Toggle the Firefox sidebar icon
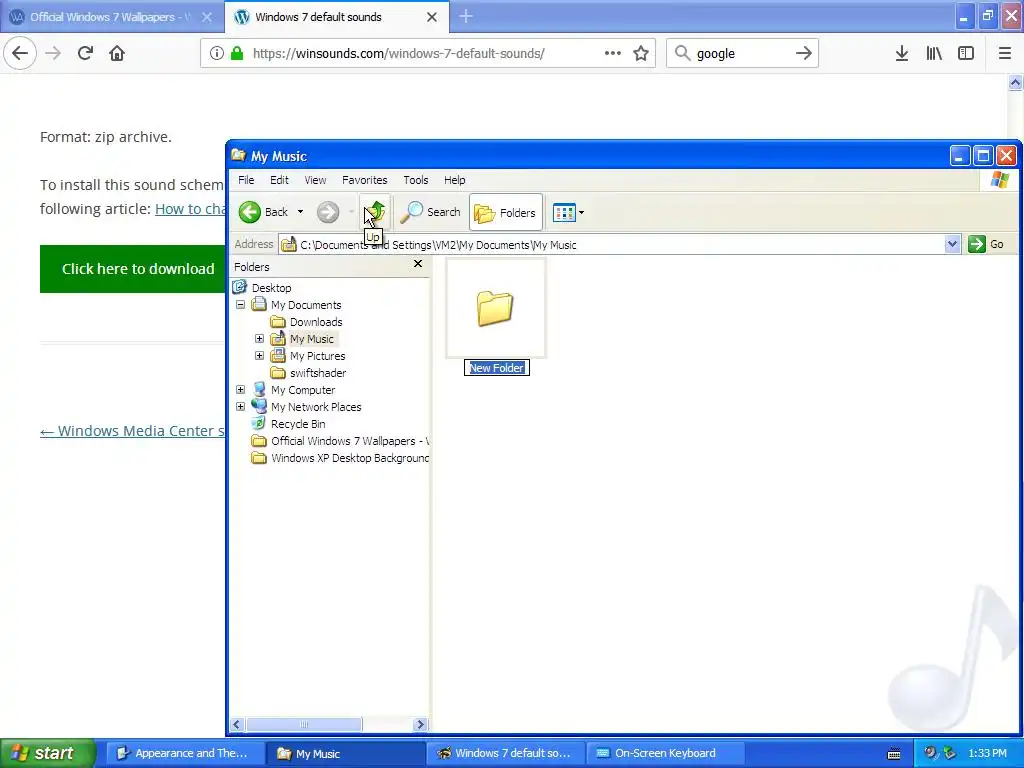1024x768 pixels. (966, 53)
